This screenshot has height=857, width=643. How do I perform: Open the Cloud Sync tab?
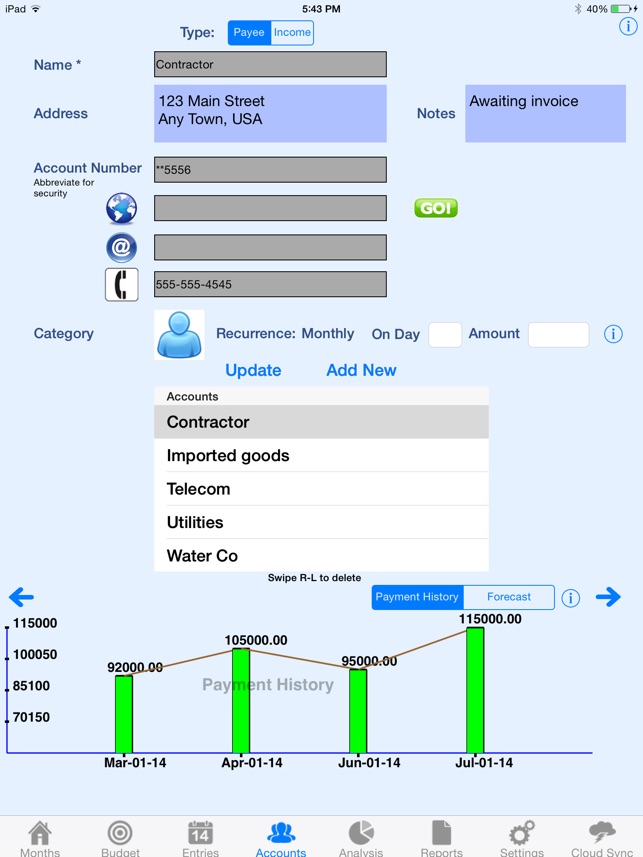click(602, 838)
